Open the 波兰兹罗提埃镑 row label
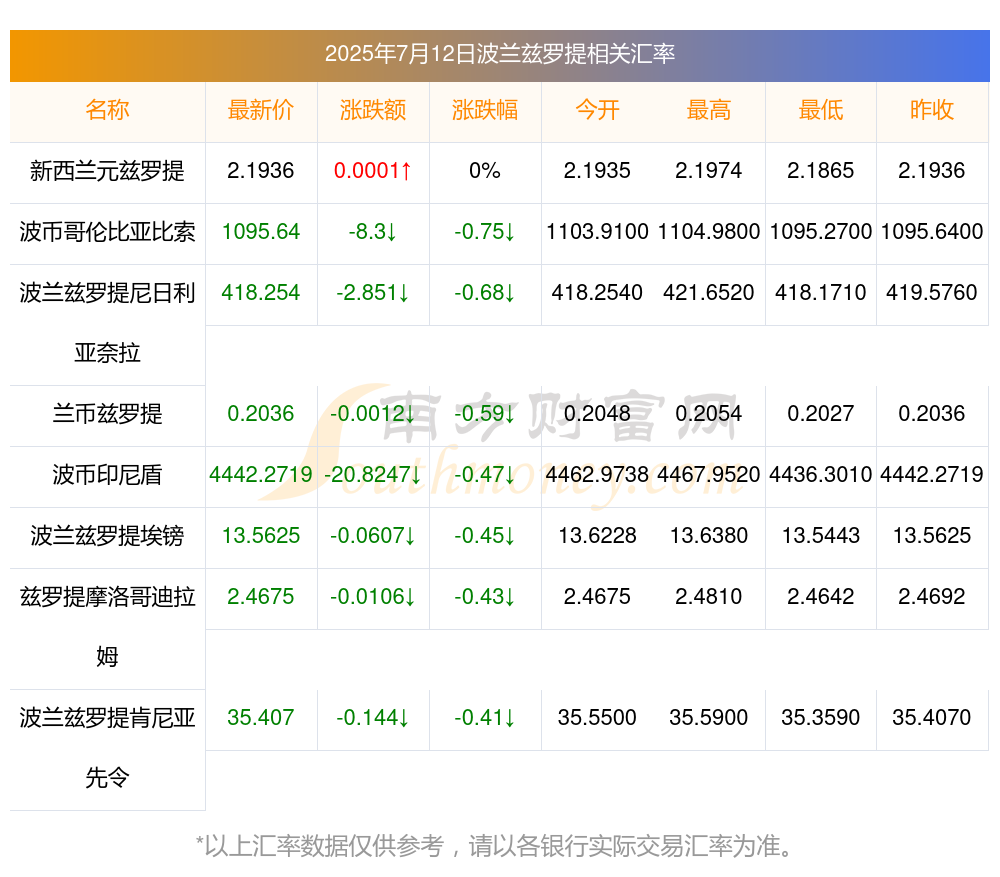The height and width of the screenshot is (877, 1000). [107, 536]
